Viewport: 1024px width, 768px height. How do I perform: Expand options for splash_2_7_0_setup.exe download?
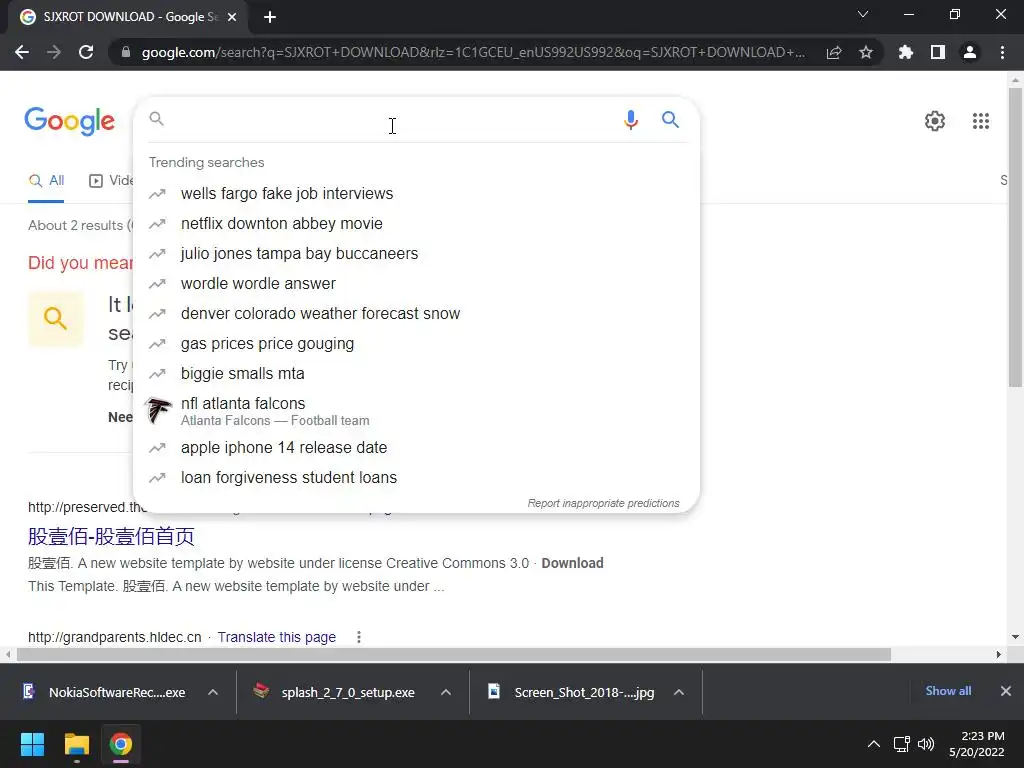click(446, 692)
